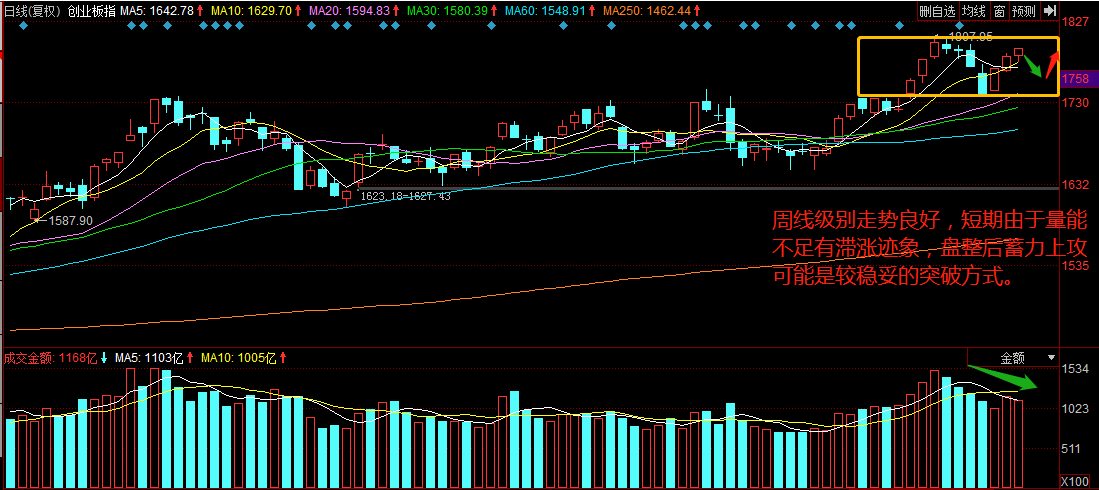Click the highlighted 1758 current price tag
This screenshot has width=1099, height=490.
click(x=1075, y=79)
